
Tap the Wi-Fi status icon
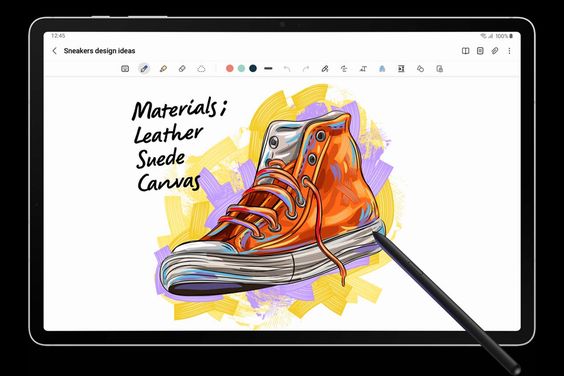[x=483, y=36]
